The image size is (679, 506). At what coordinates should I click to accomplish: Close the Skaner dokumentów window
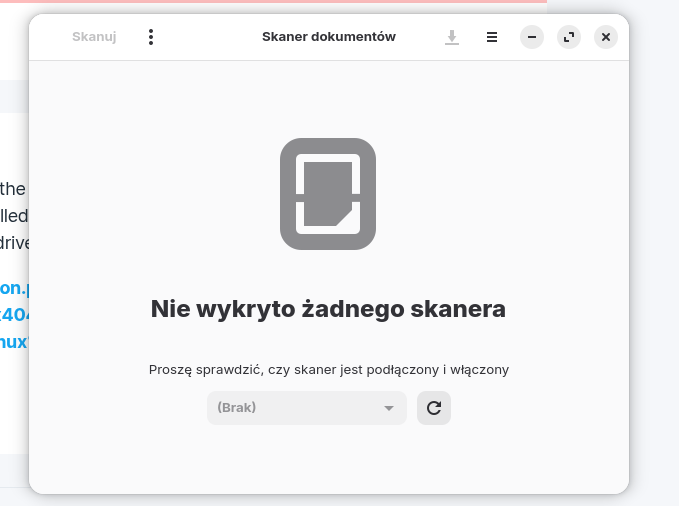[606, 37]
